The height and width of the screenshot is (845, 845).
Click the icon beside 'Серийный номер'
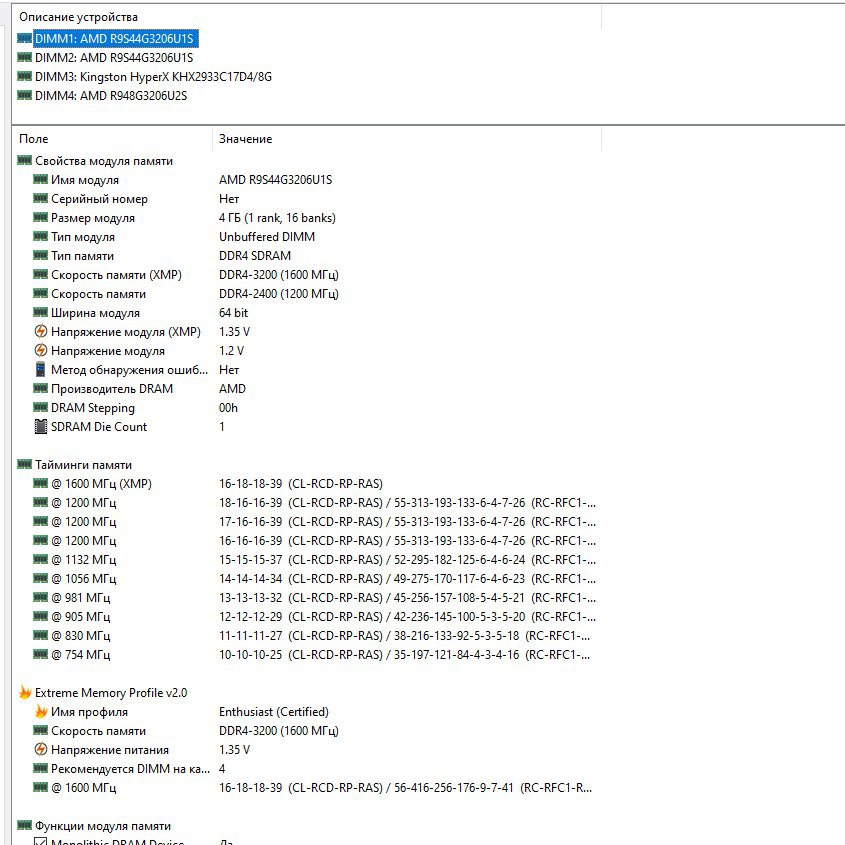click(x=40, y=198)
